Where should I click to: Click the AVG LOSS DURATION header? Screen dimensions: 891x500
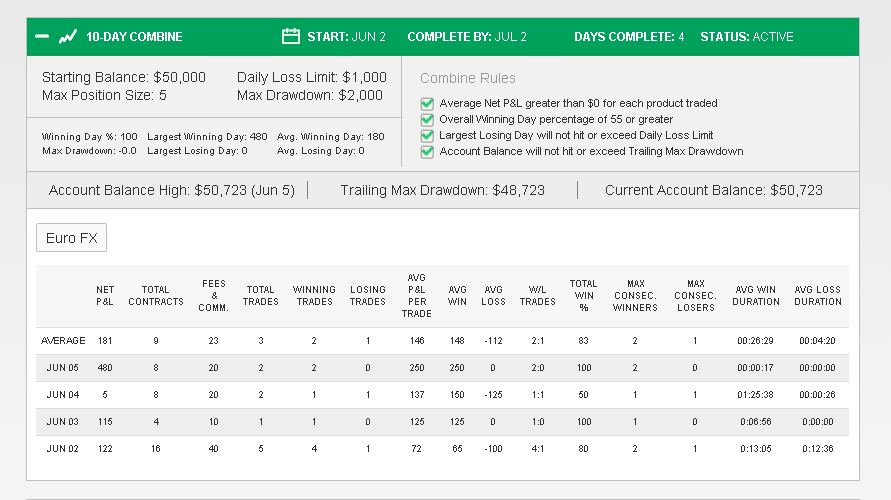coord(818,295)
